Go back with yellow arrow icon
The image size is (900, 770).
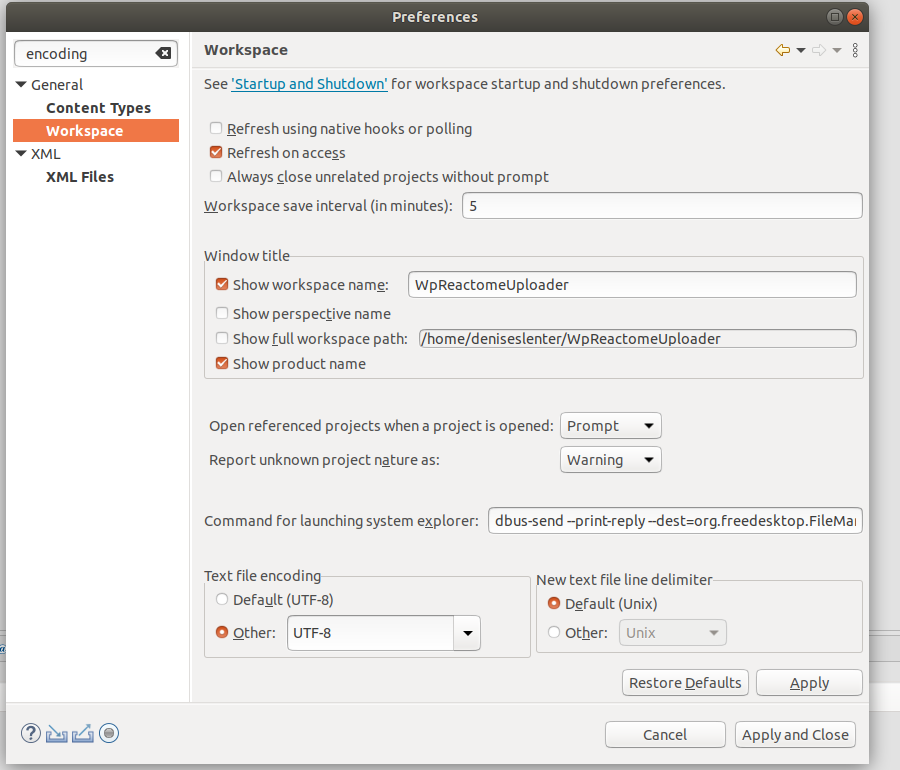(782, 50)
